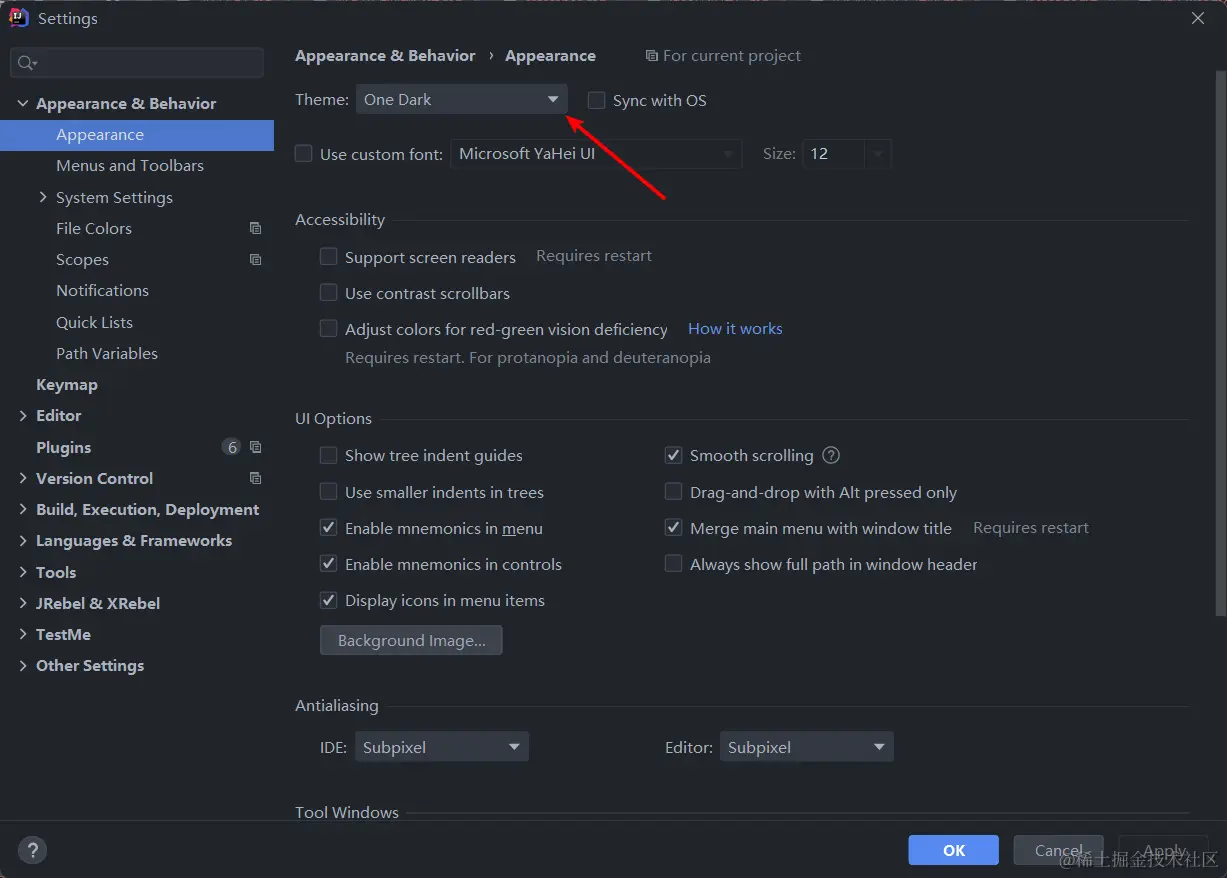Click the IntelliJ logo in title bar
1227x878 pixels.
[19, 18]
